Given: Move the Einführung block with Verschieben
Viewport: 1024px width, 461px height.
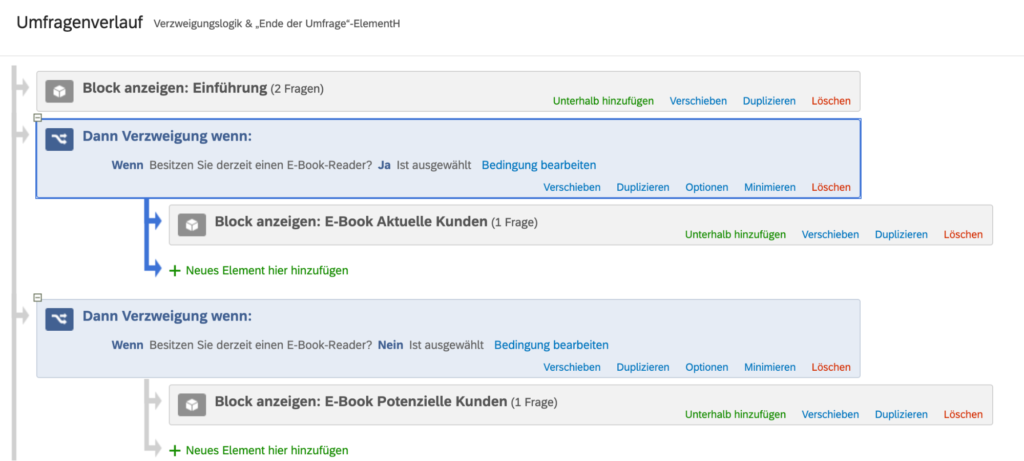Looking at the screenshot, I should pyautogui.click(x=698, y=101).
